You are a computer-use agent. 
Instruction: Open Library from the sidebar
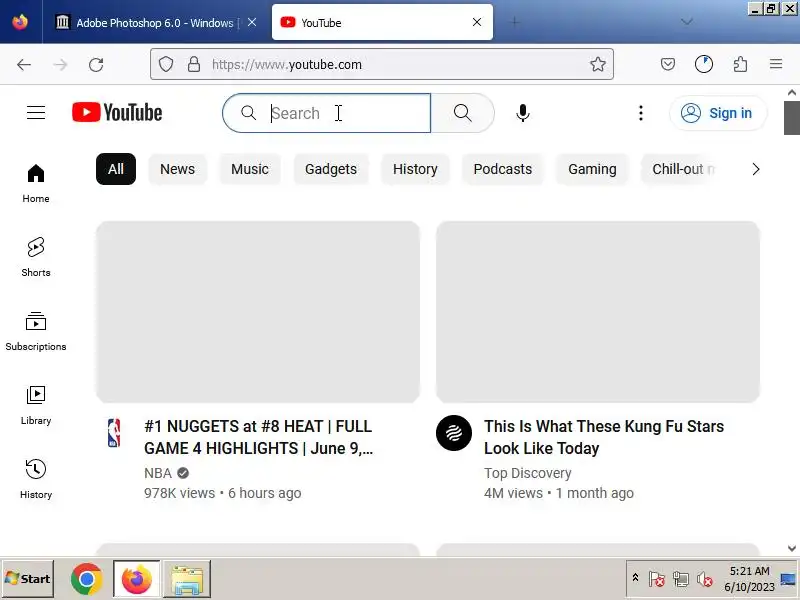(36, 405)
